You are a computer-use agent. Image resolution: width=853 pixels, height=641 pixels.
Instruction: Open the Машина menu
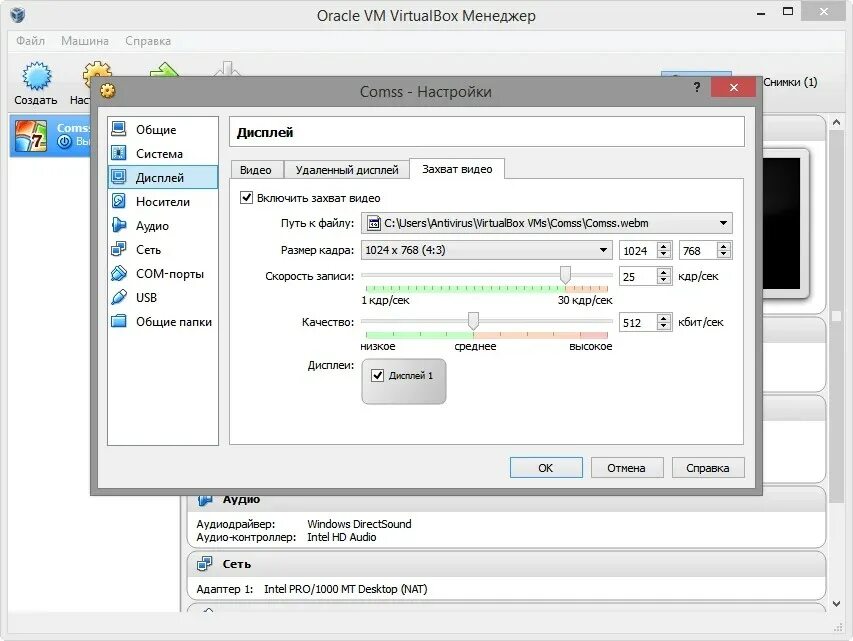[x=84, y=41]
